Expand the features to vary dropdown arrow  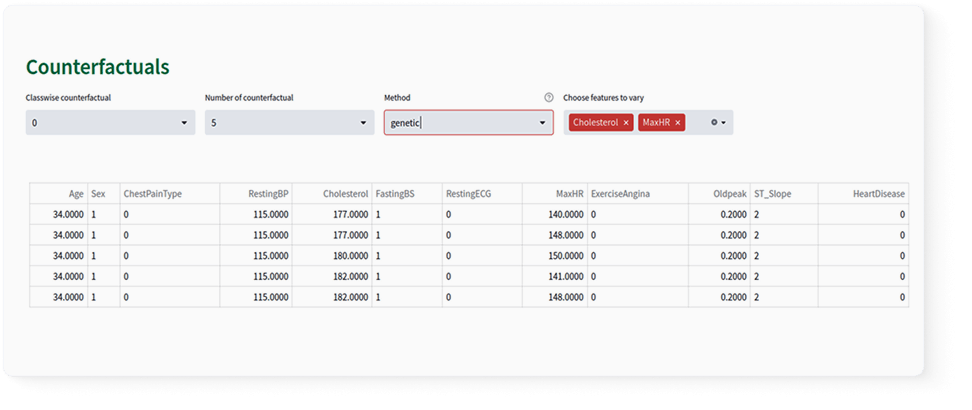723,123
